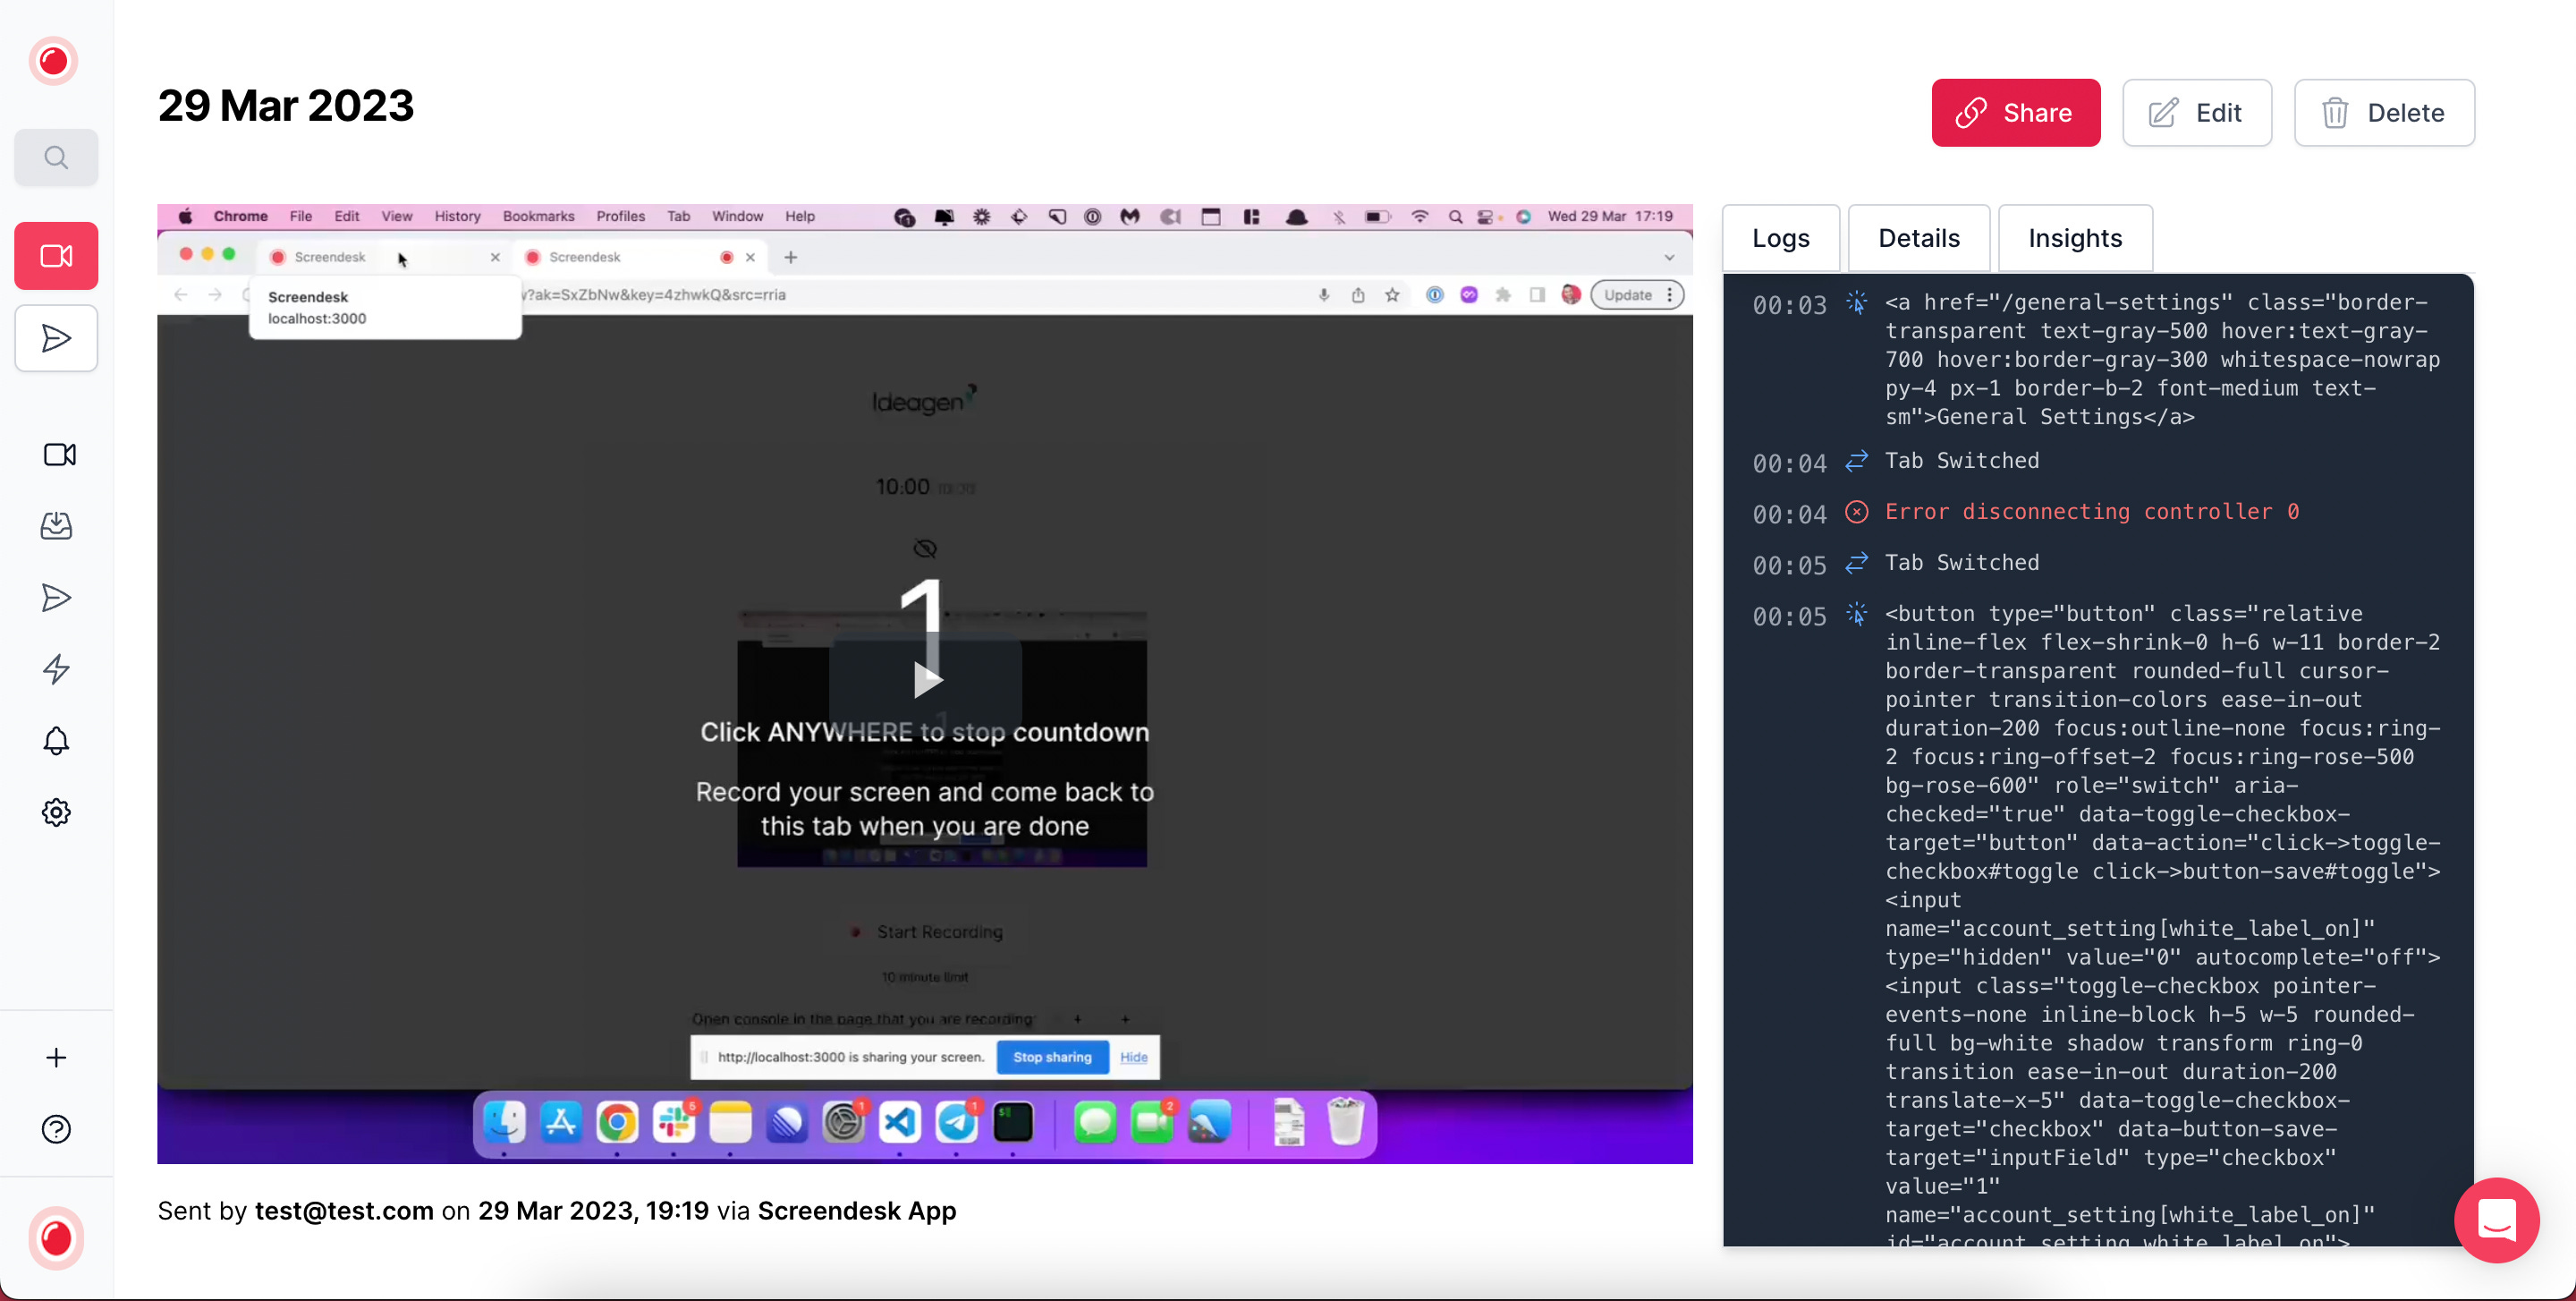2576x1301 pixels.
Task: Open the lightning bolt automations icon
Action: coord(56,669)
